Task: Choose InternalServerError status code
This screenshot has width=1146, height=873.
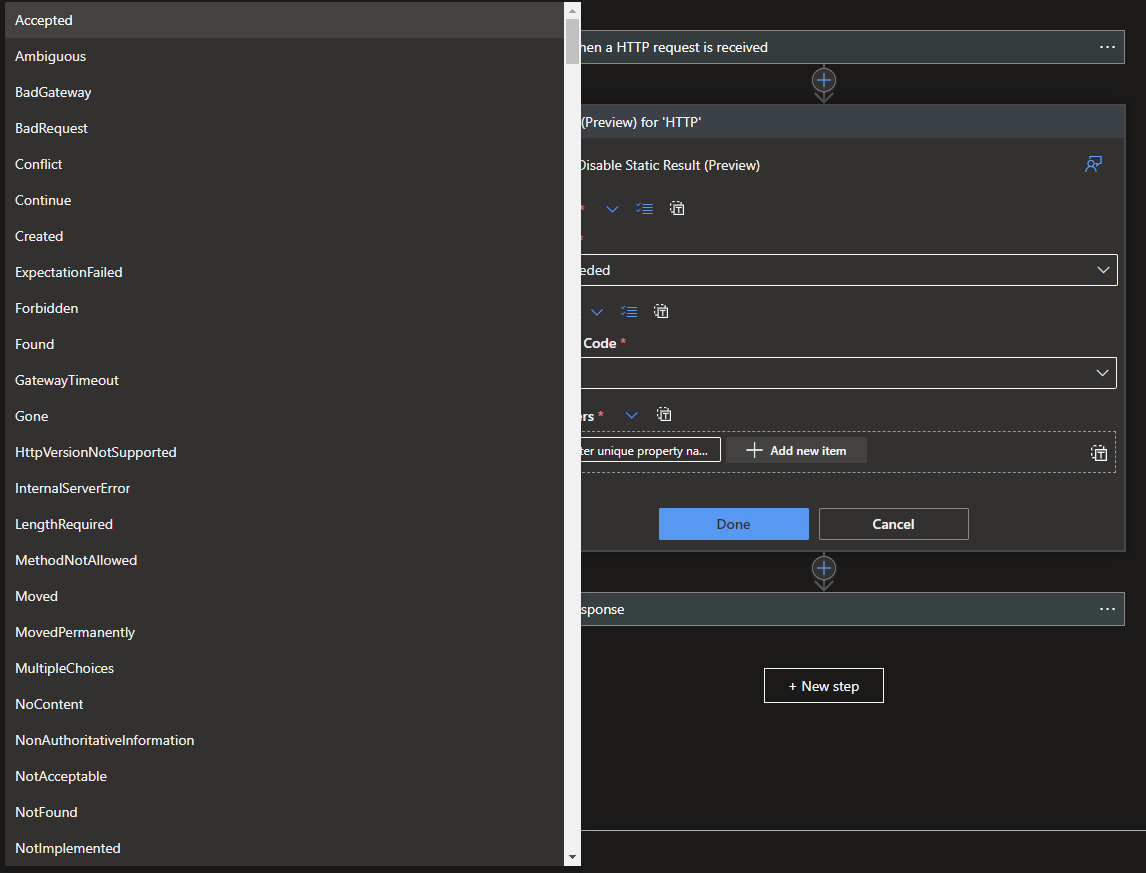Action: click(x=284, y=488)
